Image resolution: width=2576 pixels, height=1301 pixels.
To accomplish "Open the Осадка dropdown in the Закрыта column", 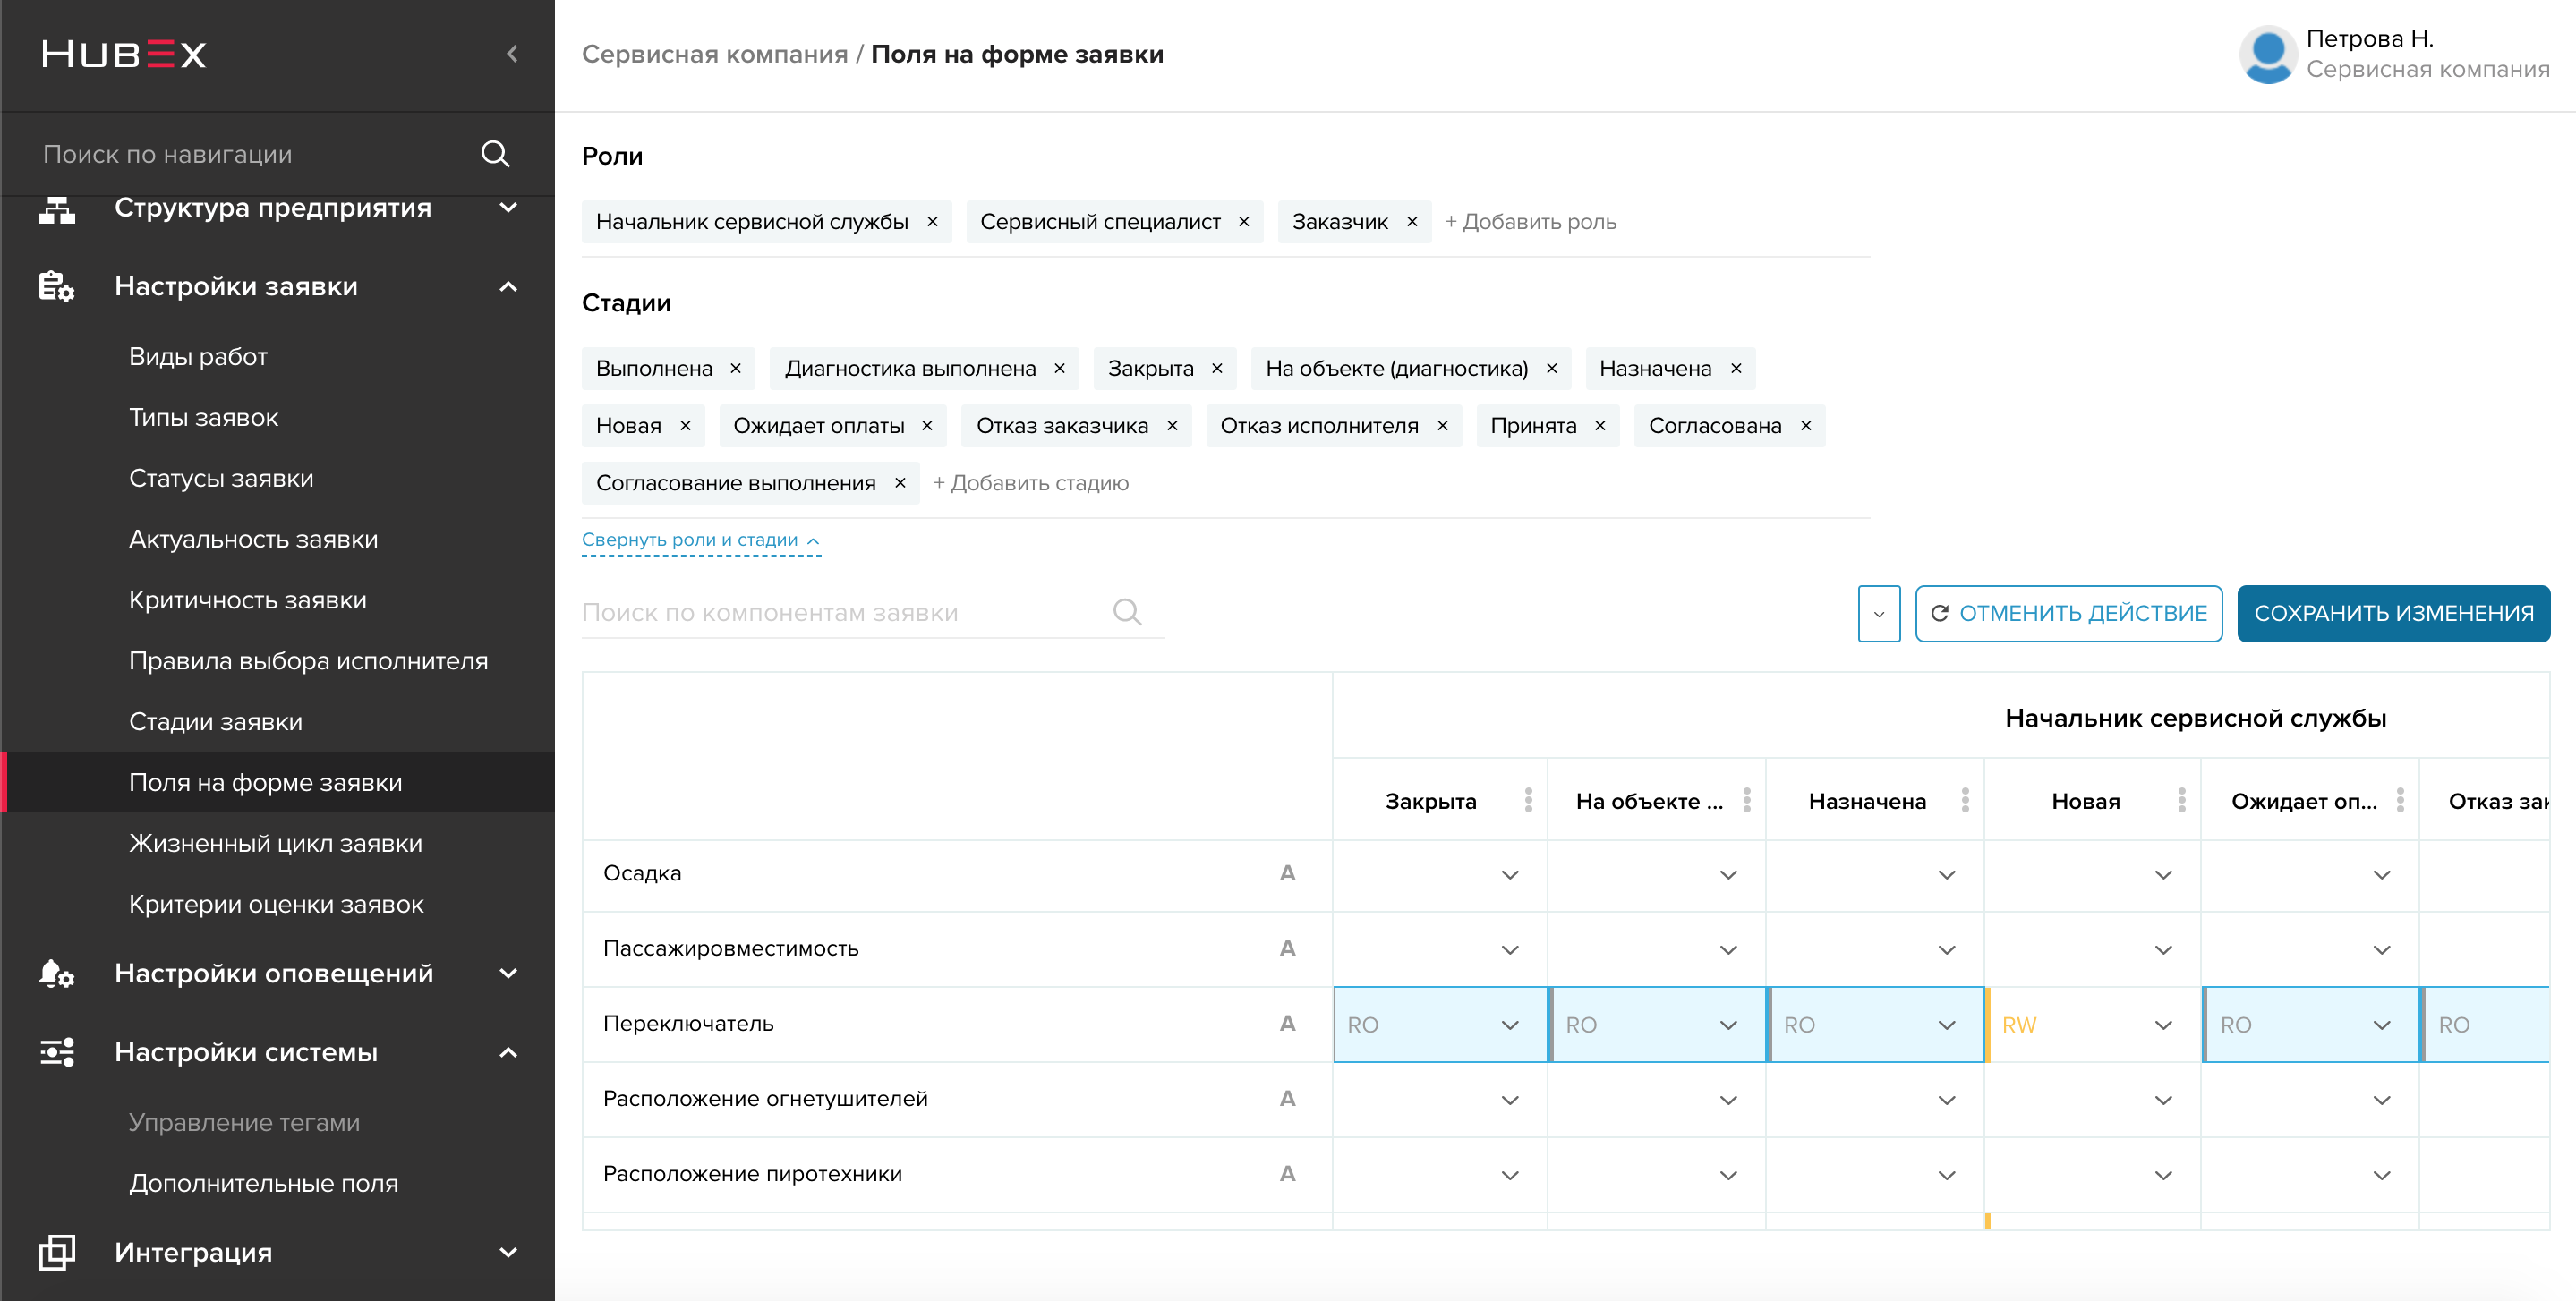I will (1441, 875).
